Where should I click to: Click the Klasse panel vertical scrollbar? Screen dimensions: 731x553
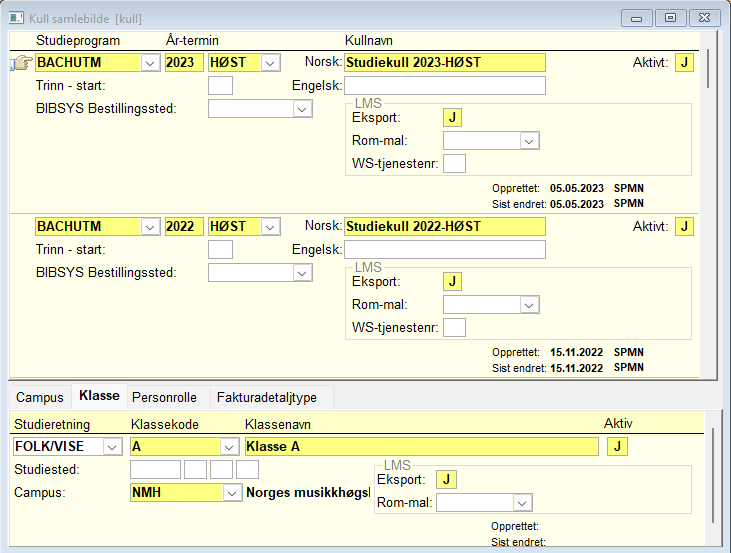[x=713, y=476]
